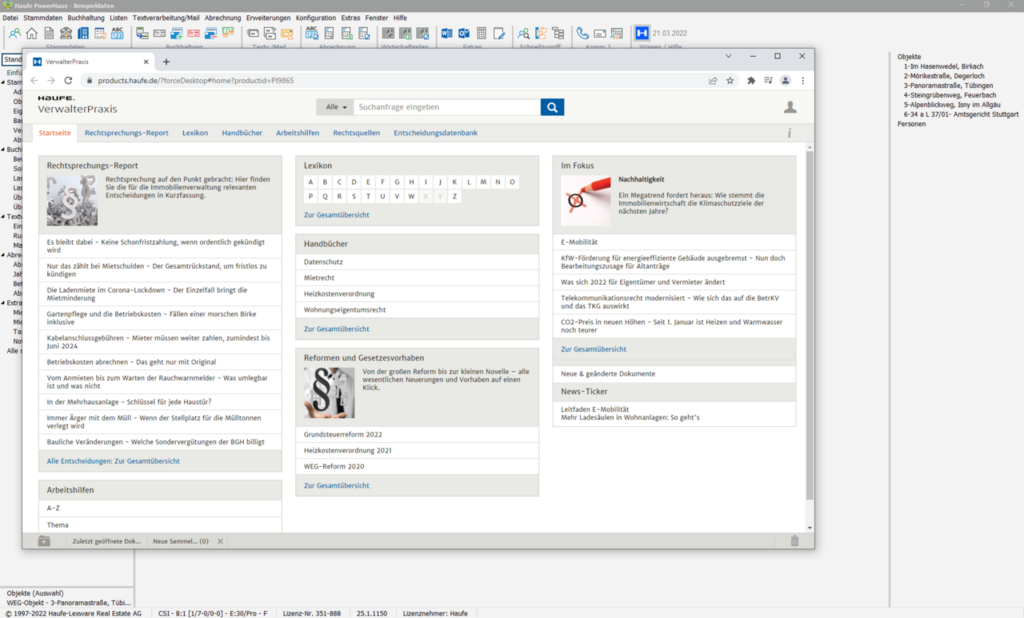Viewport: 1024px width, 618px height.
Task: Collapse the Text... tree node in sidebar
Action: point(3,216)
